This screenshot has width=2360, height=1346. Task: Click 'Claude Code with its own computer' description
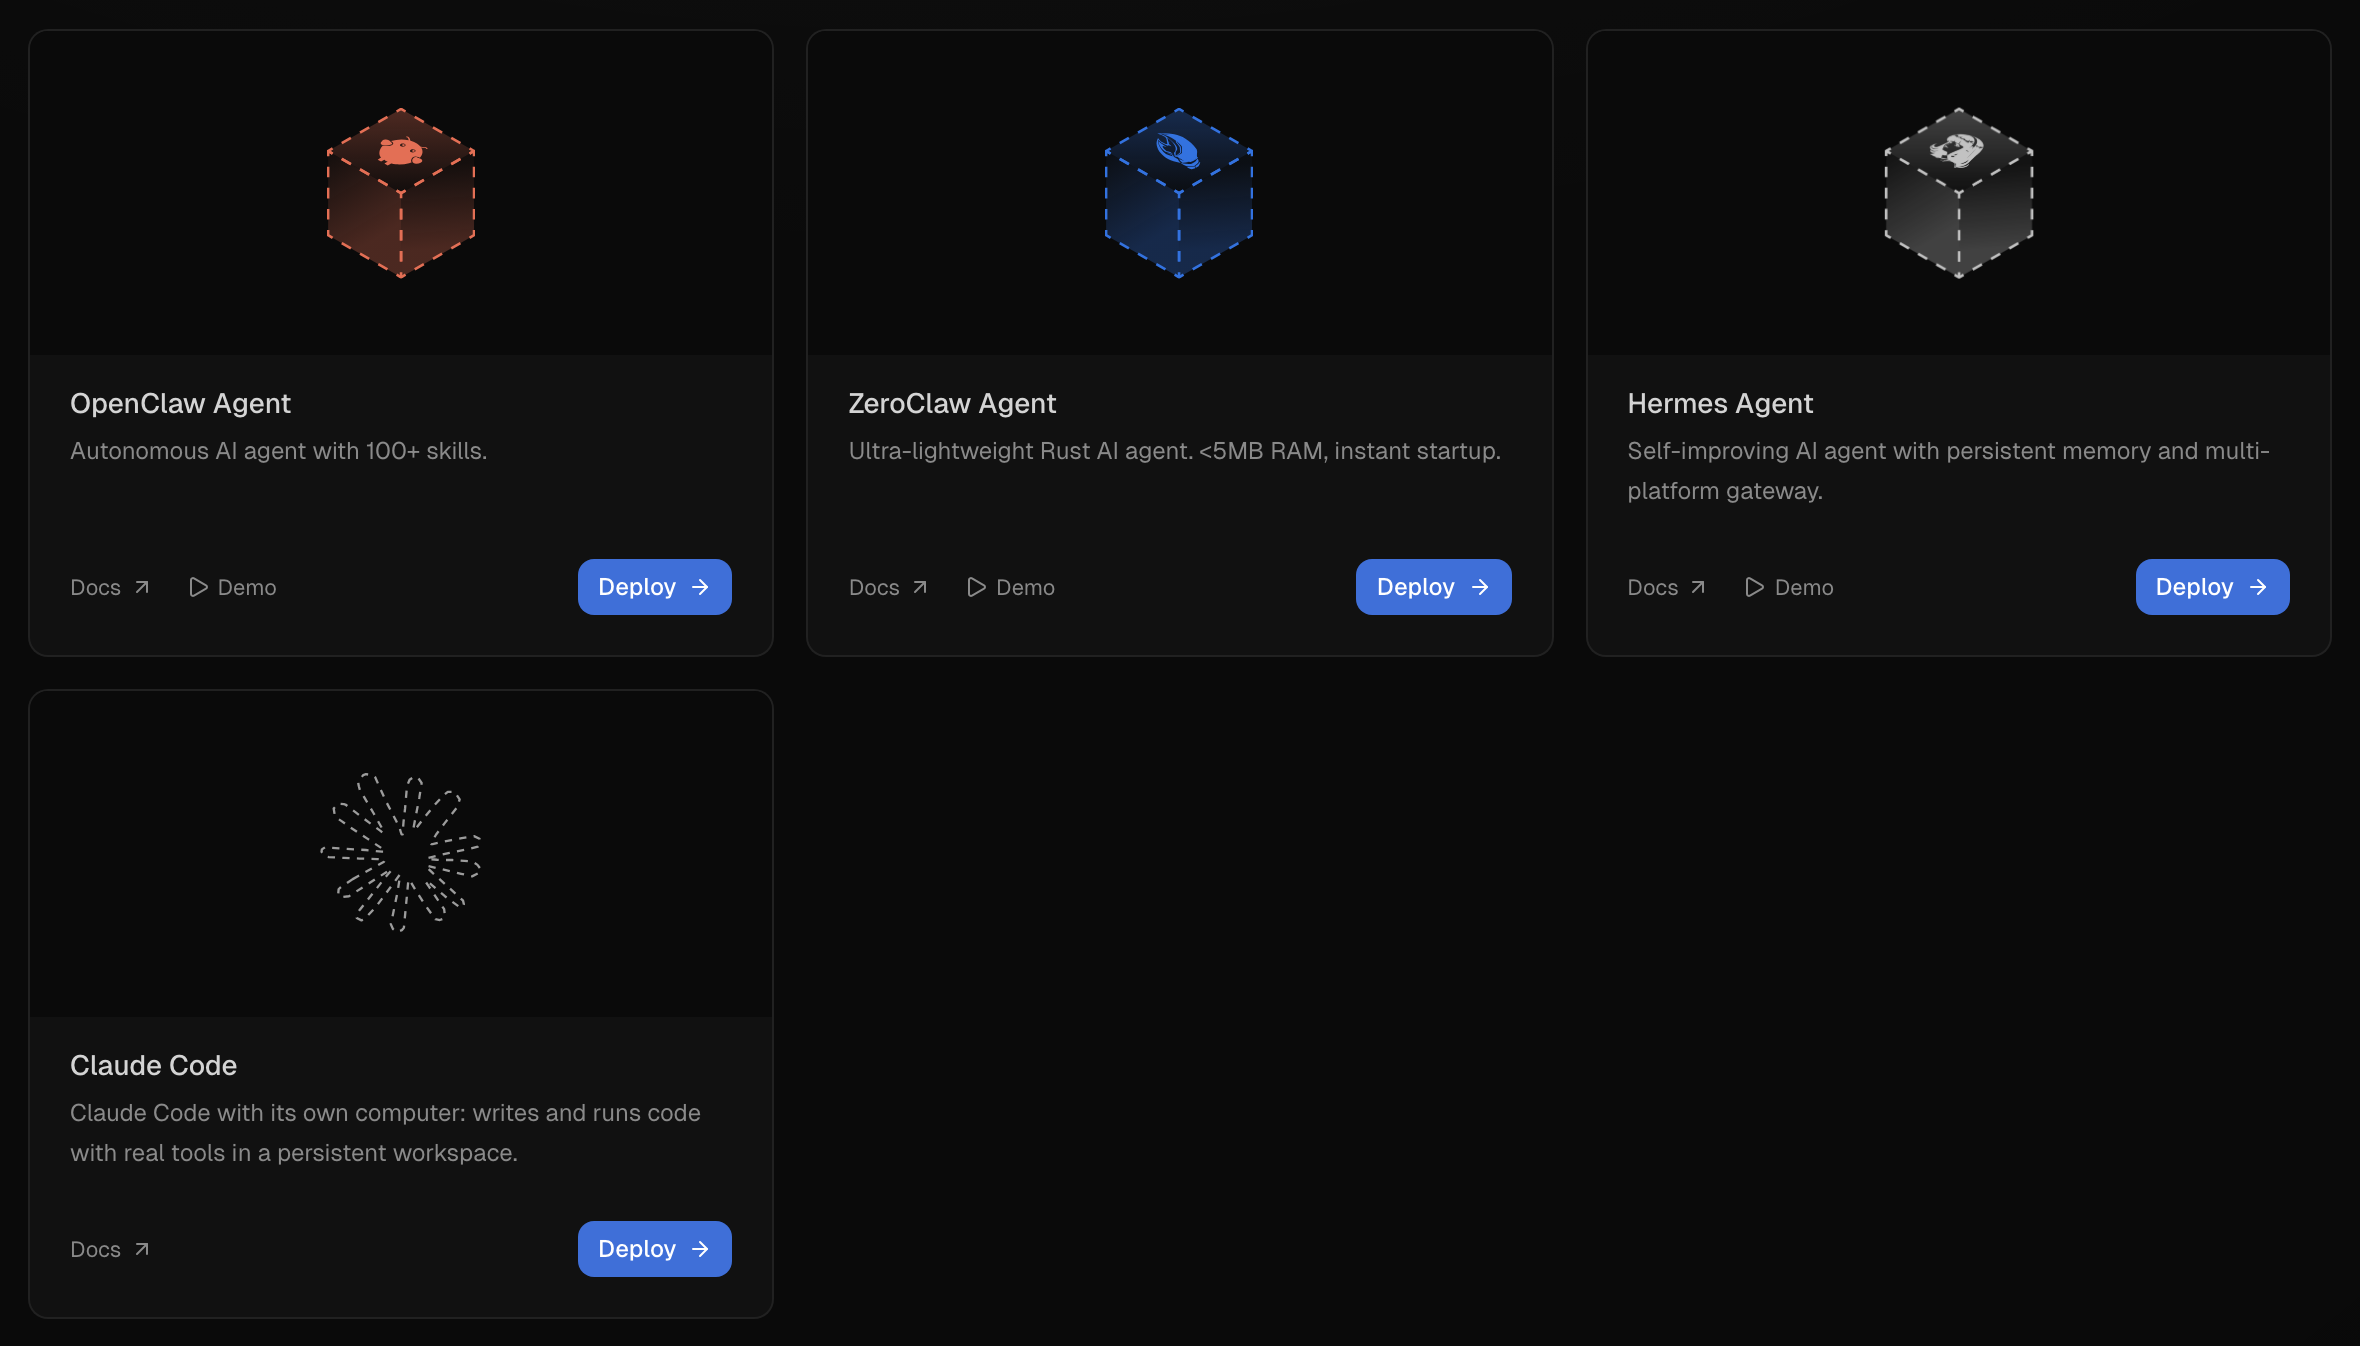pos(385,1133)
